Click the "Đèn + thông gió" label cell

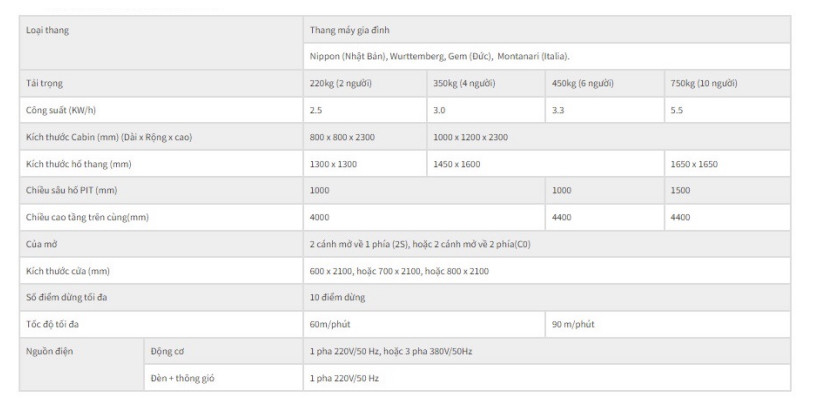pos(222,378)
